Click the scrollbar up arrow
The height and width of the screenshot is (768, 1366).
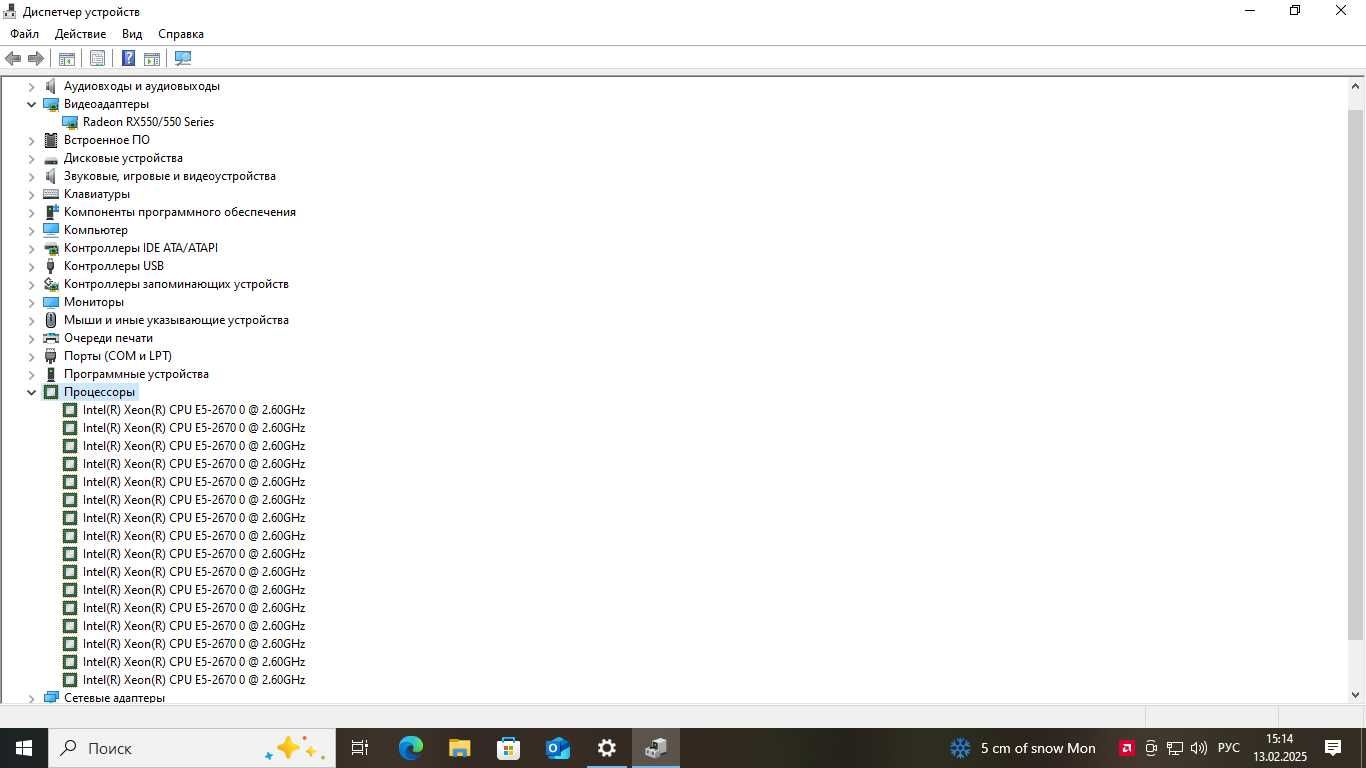click(x=1356, y=86)
